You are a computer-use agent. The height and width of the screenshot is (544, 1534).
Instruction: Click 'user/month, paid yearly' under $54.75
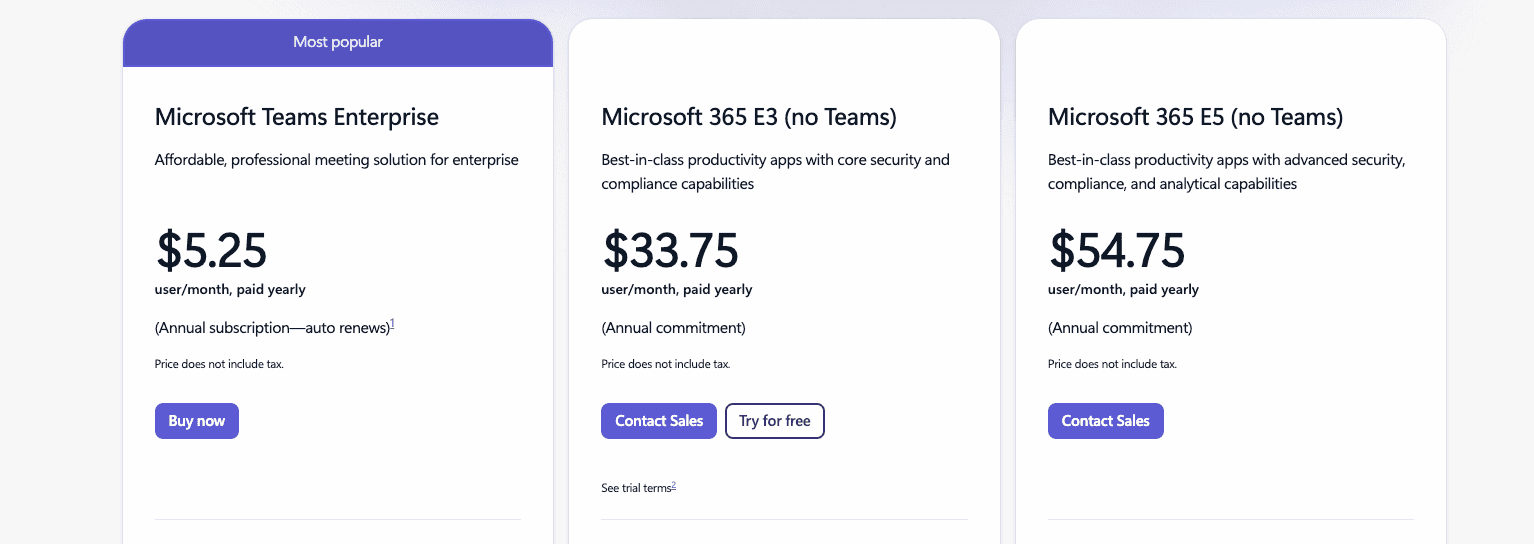(x=1123, y=290)
